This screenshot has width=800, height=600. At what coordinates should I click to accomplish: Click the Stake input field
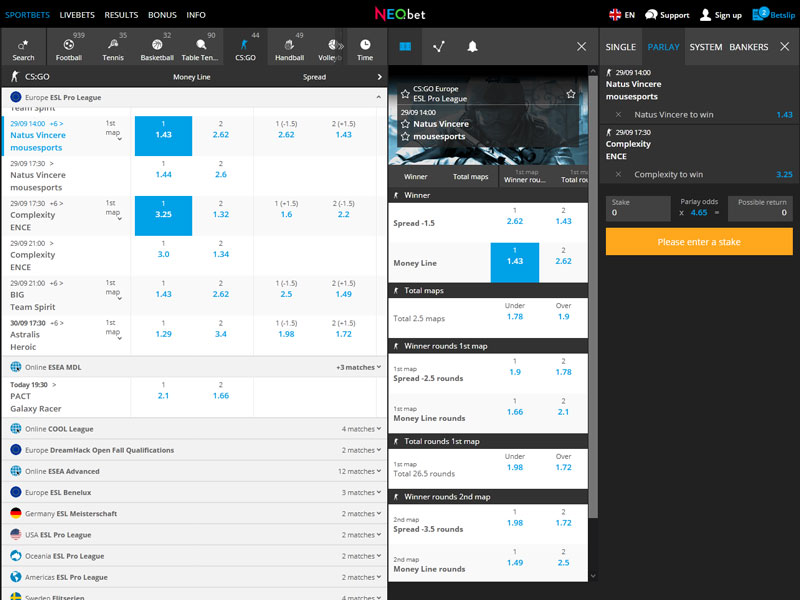638,208
